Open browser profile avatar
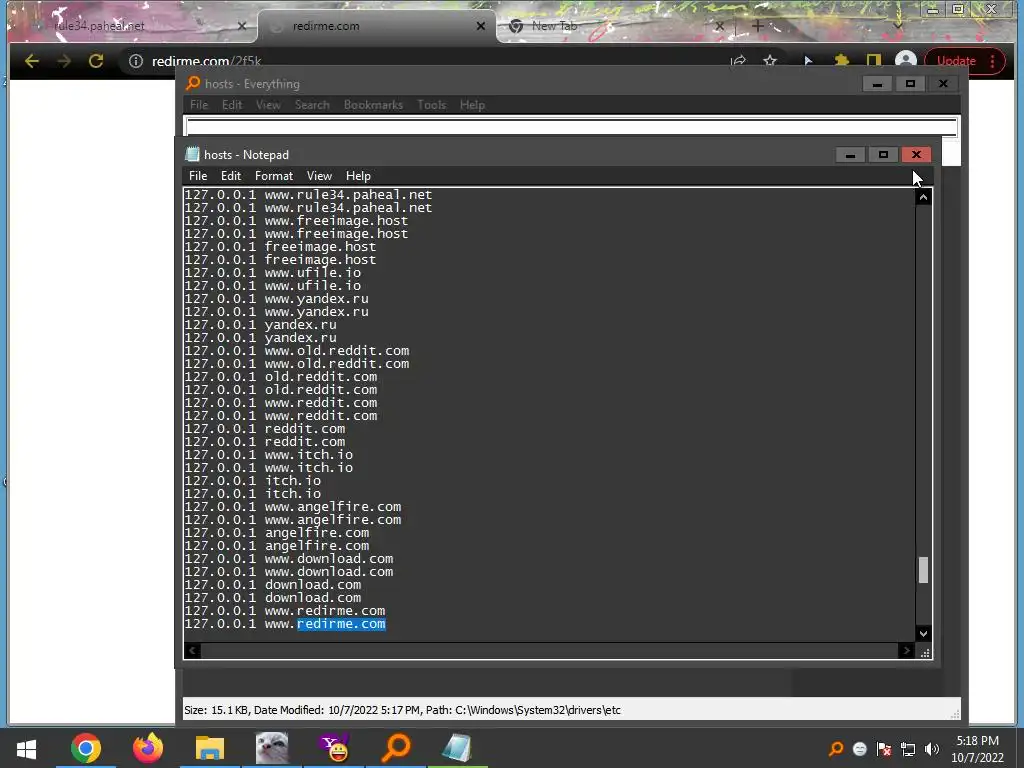Screen dimensions: 1024x768 point(906,61)
